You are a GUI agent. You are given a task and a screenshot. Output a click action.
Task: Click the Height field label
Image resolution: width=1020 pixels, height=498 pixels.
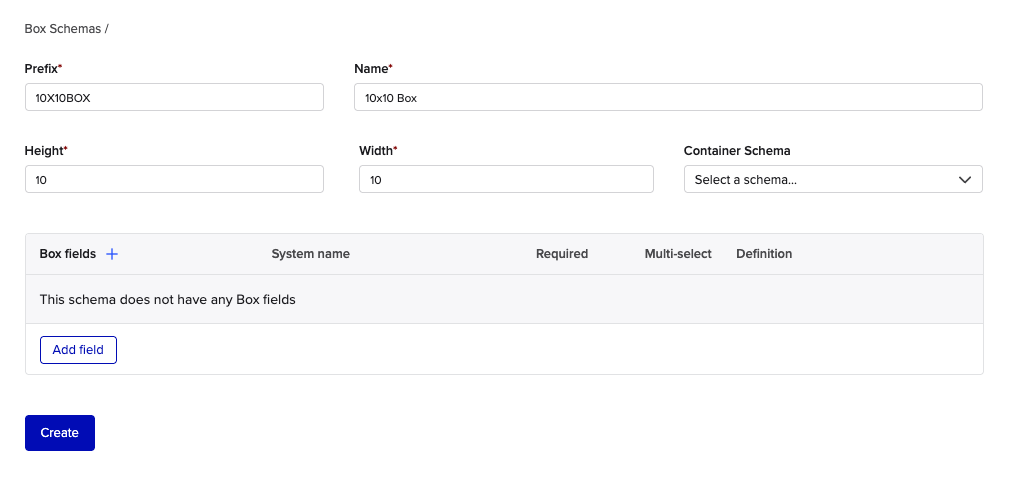click(x=44, y=151)
